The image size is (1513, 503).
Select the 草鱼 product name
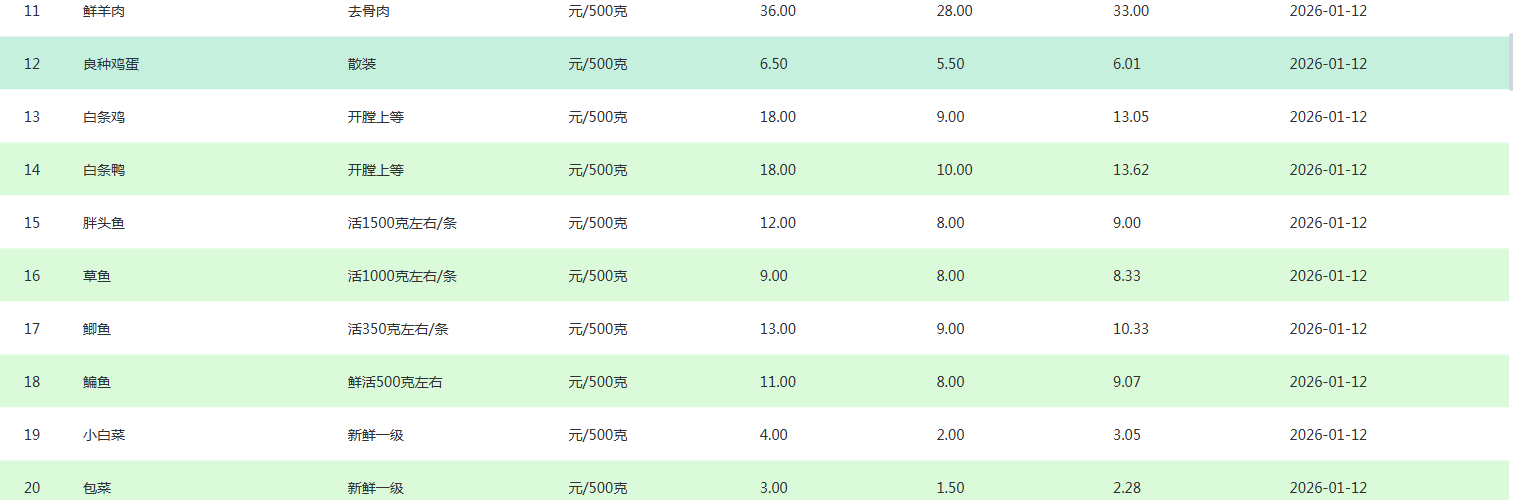pos(97,276)
